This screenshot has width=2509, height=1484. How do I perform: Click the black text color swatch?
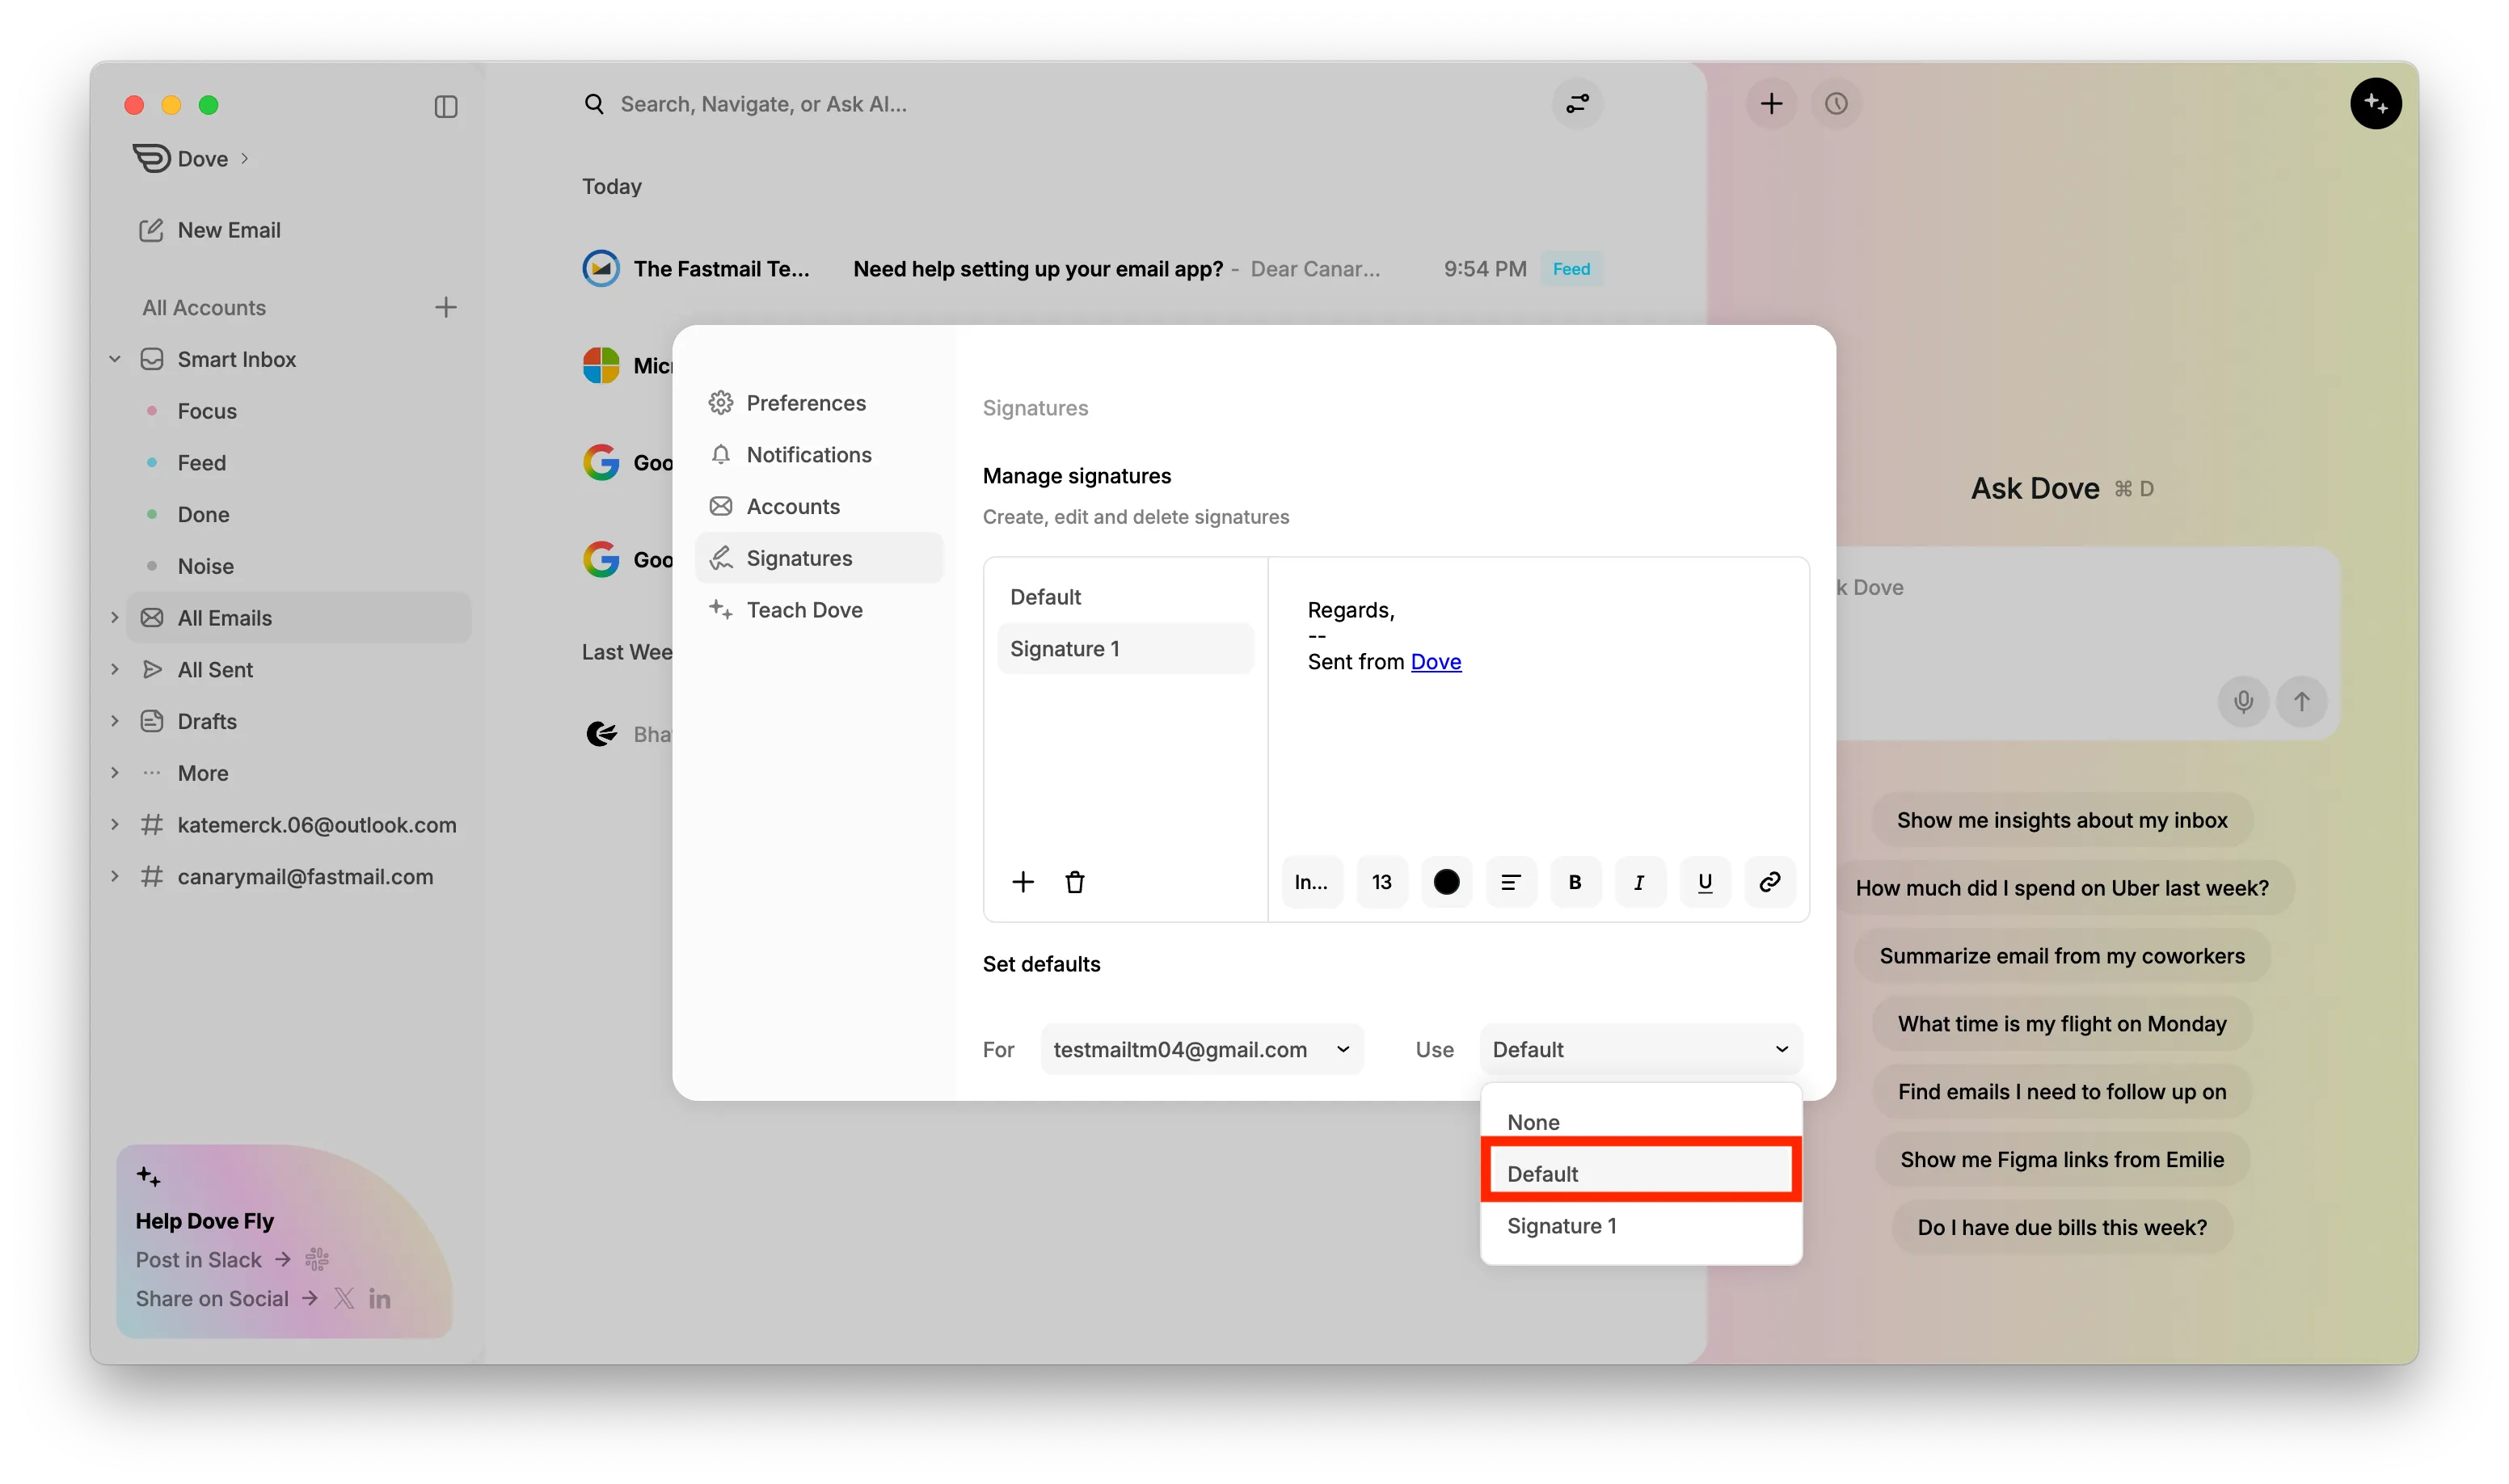pyautogui.click(x=1446, y=882)
